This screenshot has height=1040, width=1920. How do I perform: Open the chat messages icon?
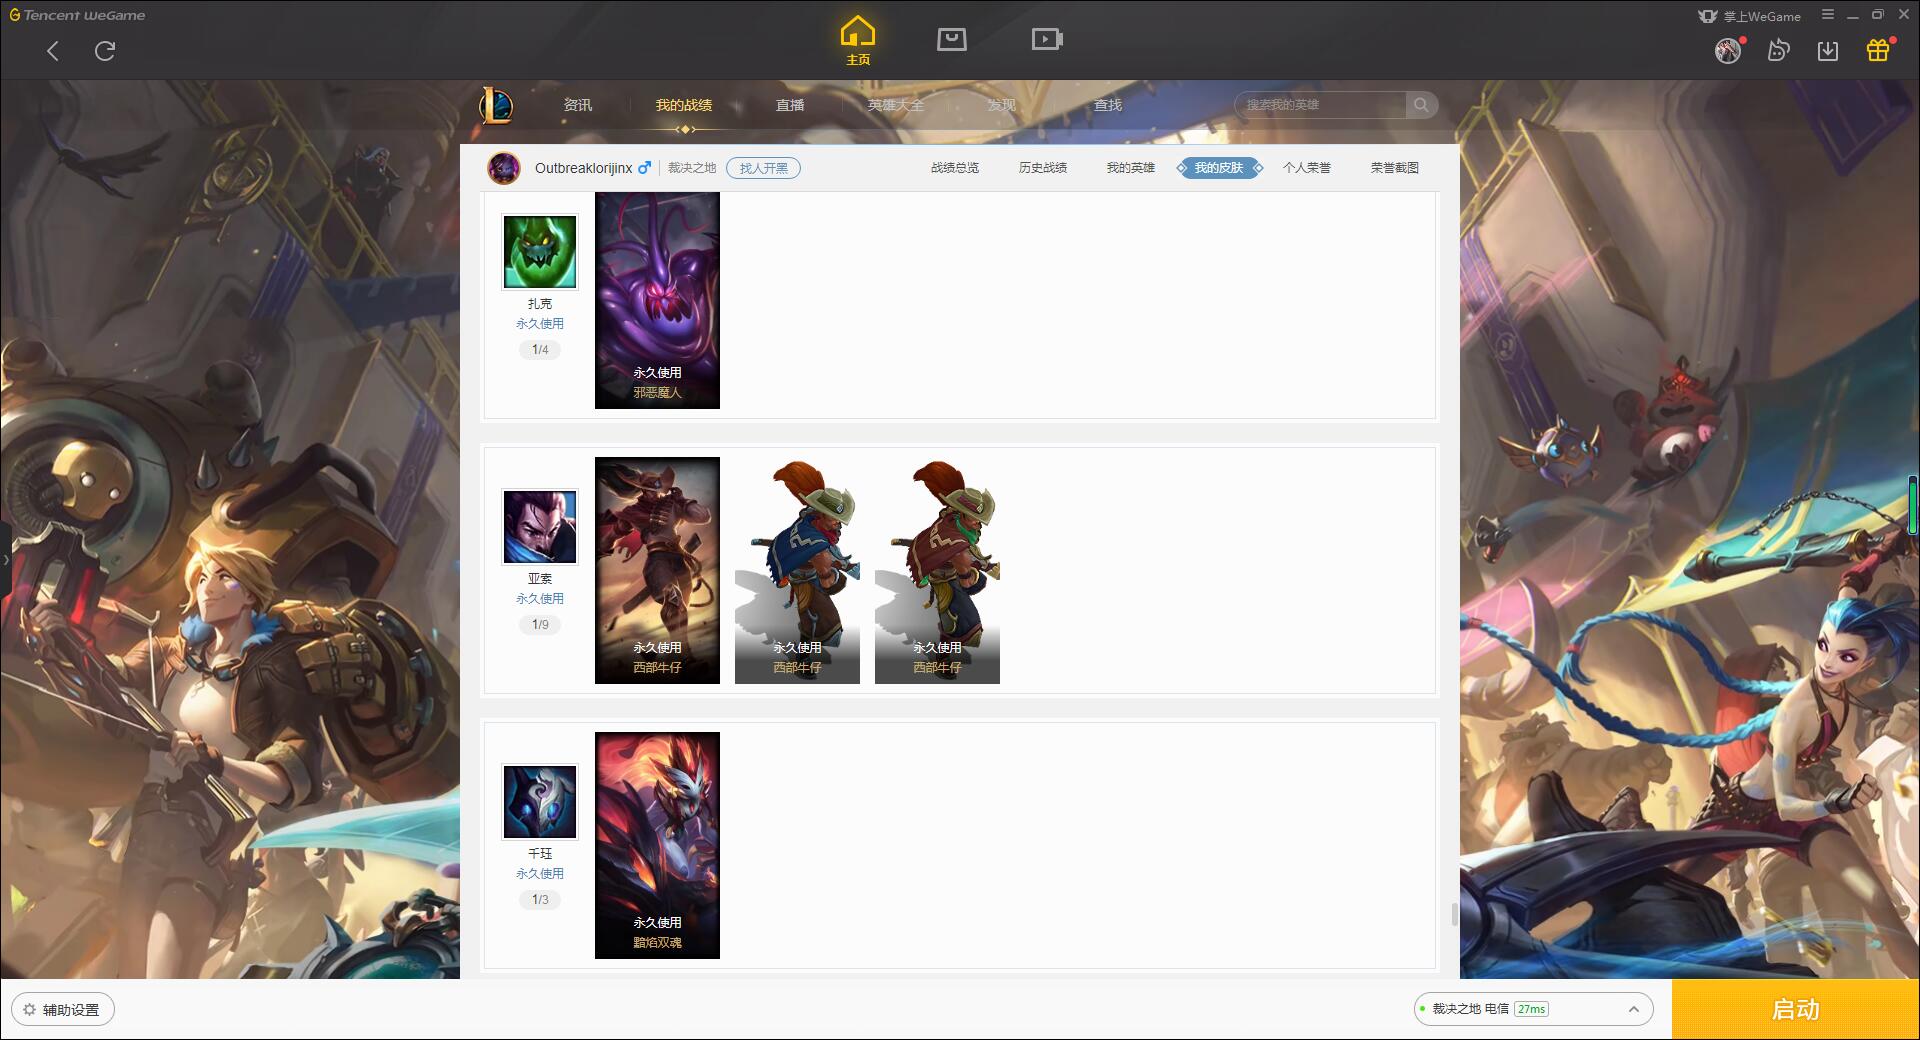[1778, 51]
